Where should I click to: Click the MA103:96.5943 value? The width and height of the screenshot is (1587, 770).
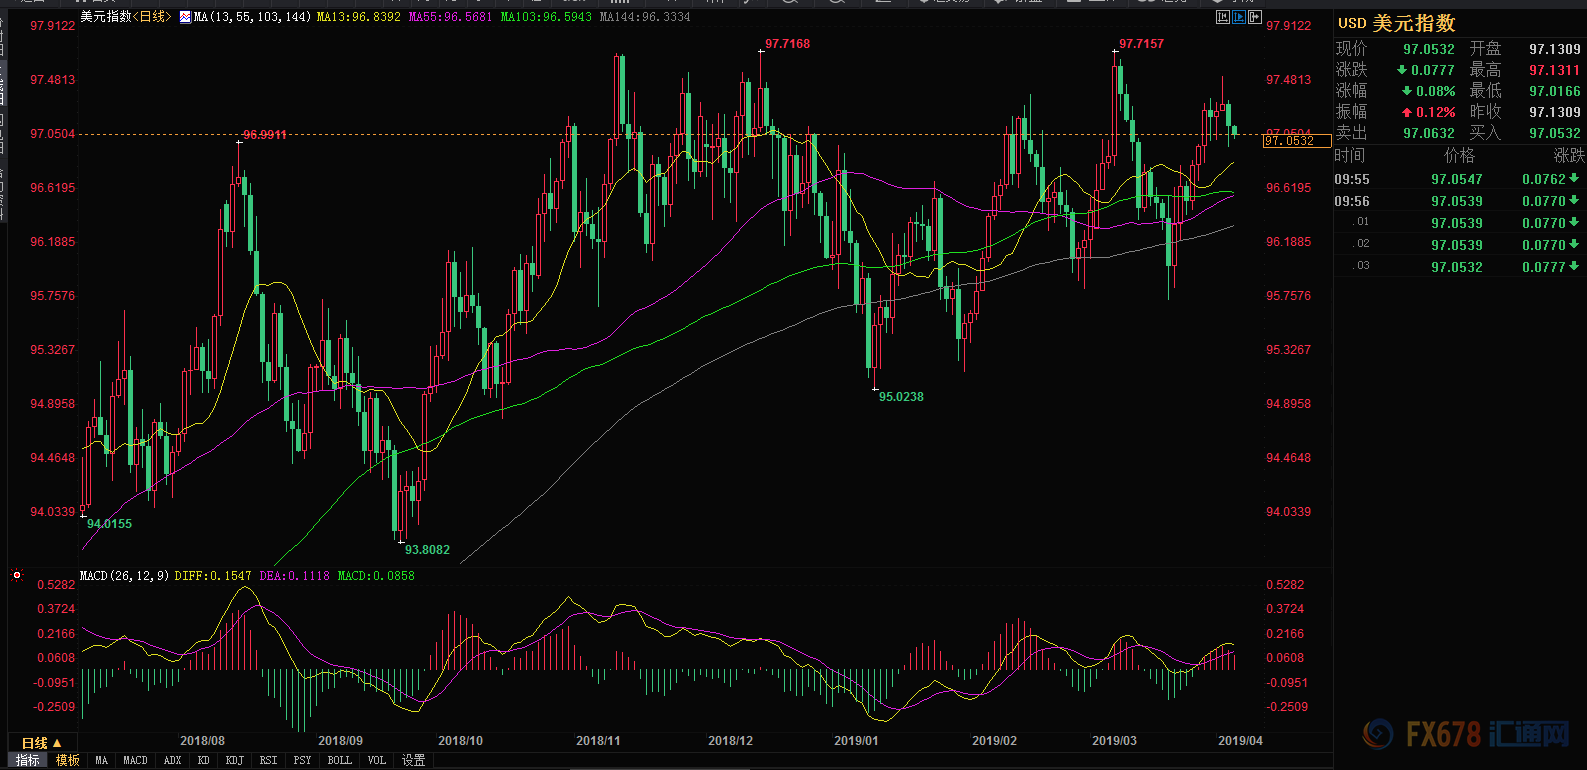(546, 17)
